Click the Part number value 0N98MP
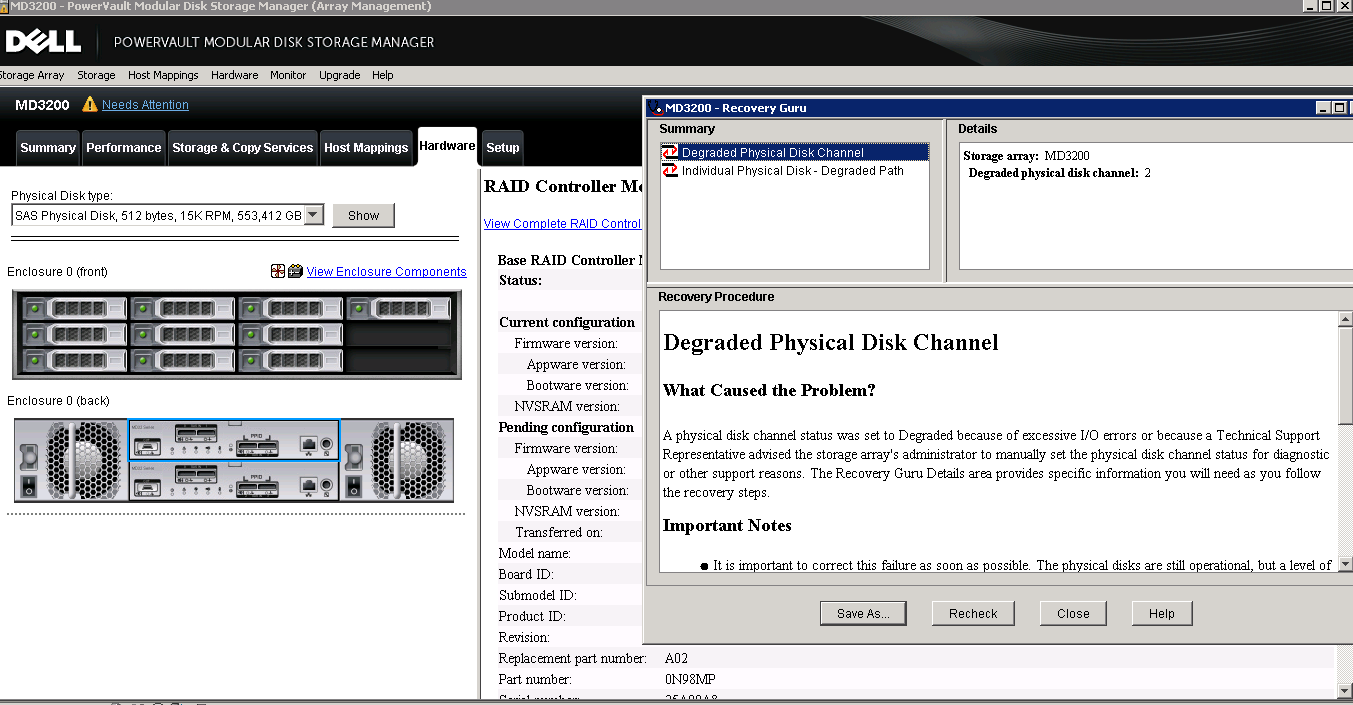Viewport: 1353px width, 705px height. click(x=690, y=680)
